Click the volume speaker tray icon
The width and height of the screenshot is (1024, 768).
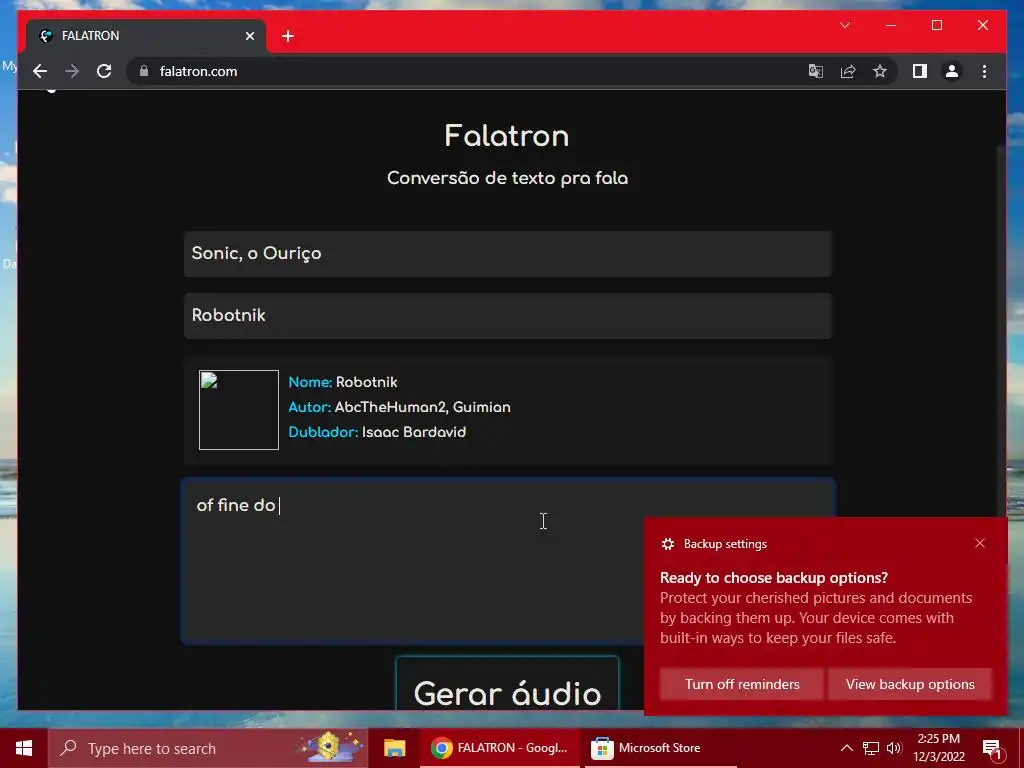pos(894,748)
